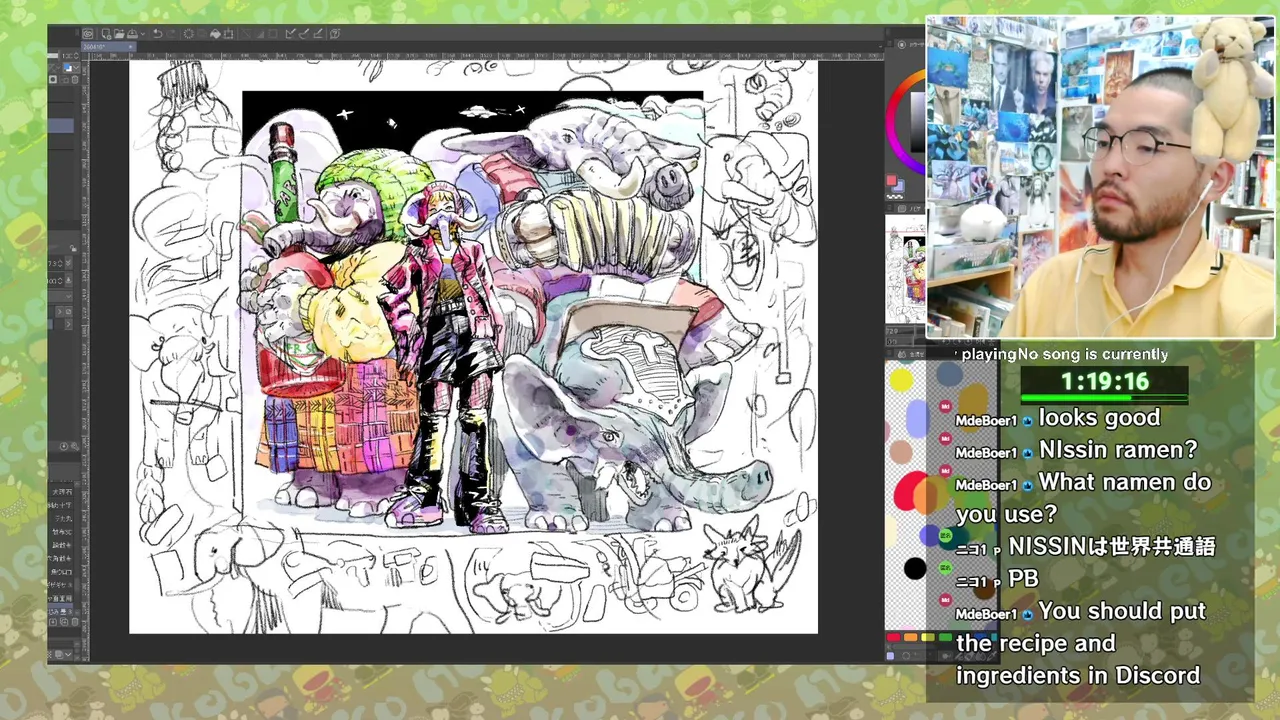Expand the dropdown beside the left color indicator
This screenshot has width=1280, height=720.
tap(76, 68)
